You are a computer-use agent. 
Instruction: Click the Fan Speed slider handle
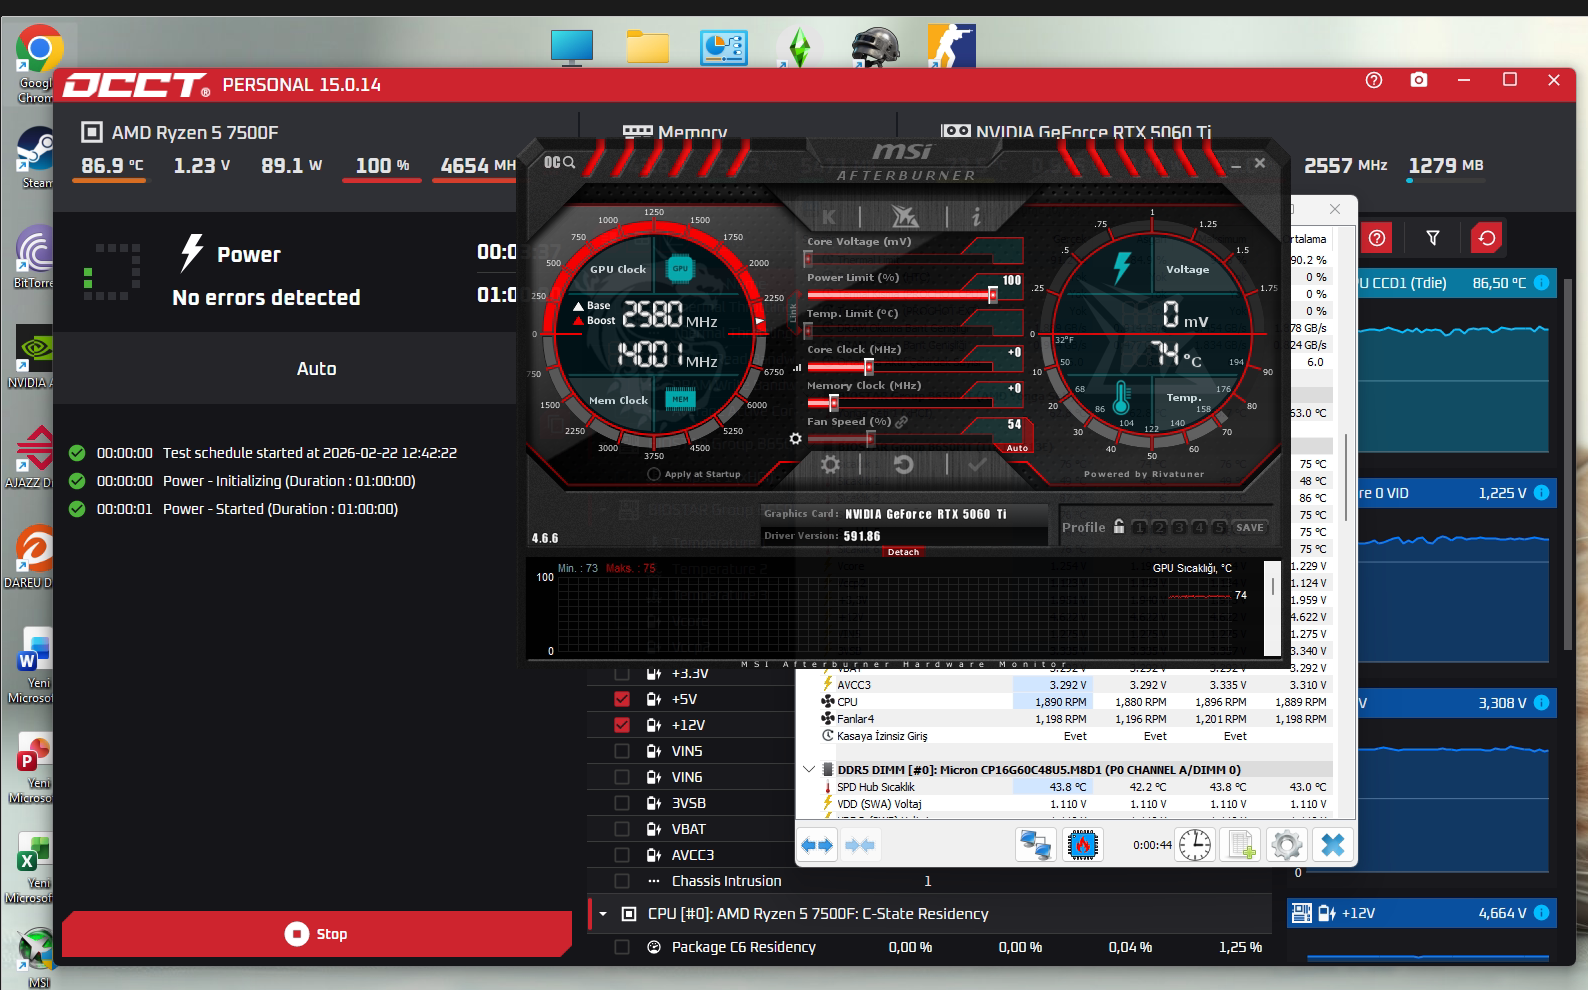(x=870, y=439)
